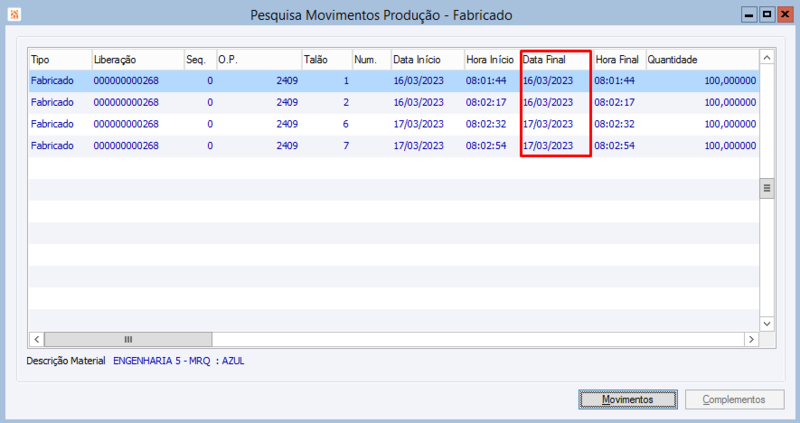Click the disabled Complementos button
Image resolution: width=800 pixels, height=423 pixels.
[734, 400]
